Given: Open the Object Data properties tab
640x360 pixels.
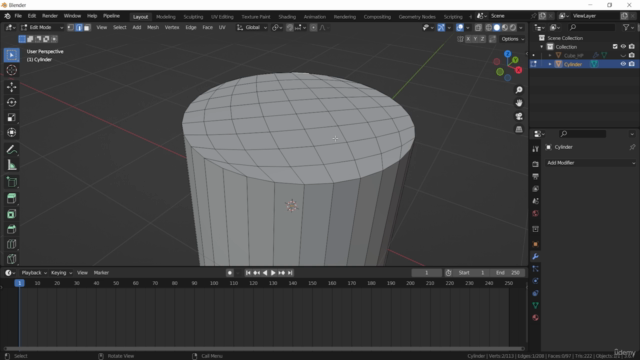Looking at the screenshot, I should point(535,305).
